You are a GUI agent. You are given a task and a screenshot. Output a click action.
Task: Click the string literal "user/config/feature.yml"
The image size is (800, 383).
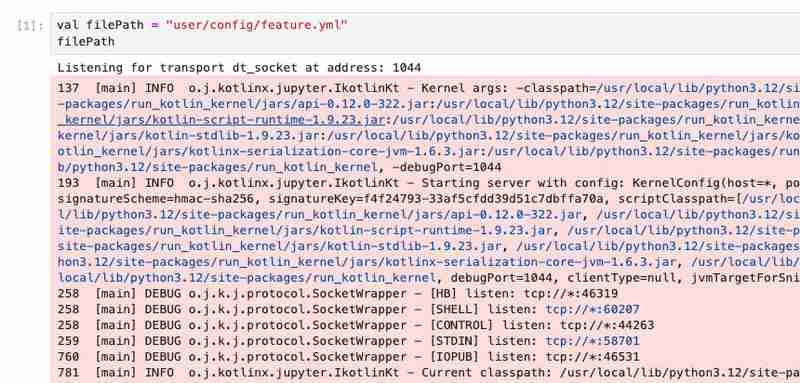coord(257,25)
